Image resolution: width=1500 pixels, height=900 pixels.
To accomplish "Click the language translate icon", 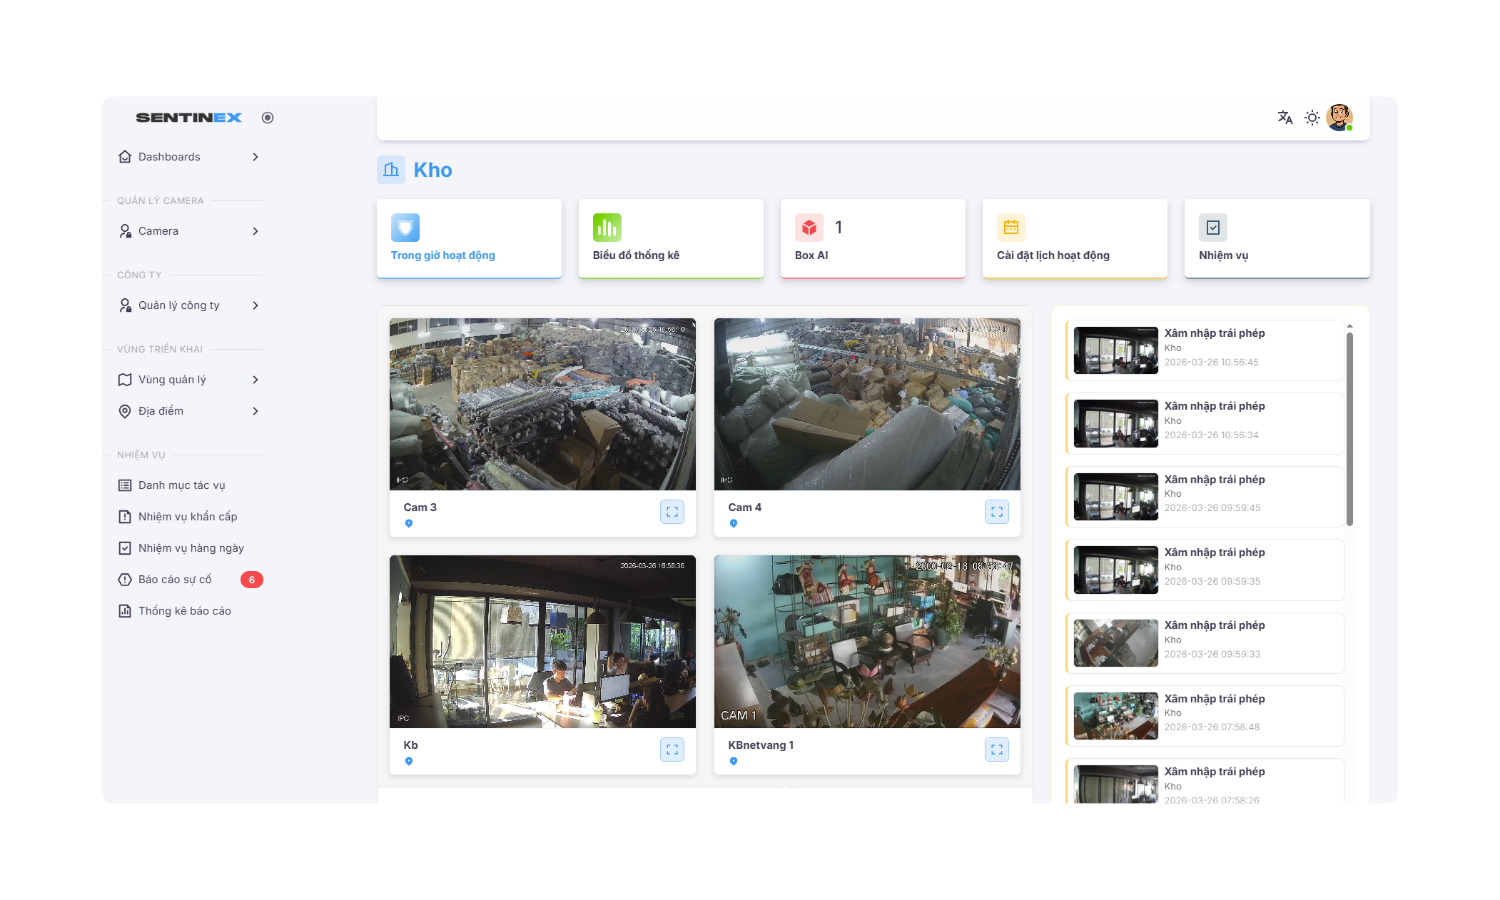I will [x=1285, y=118].
